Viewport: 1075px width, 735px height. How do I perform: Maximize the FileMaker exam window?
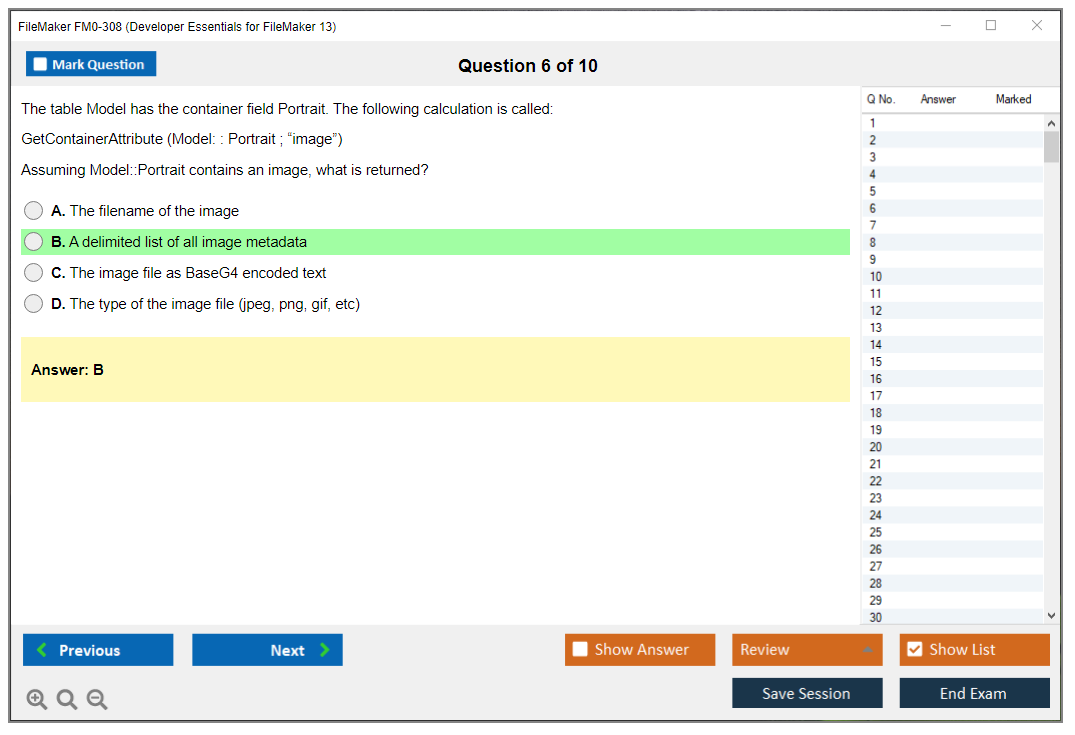pos(991,26)
